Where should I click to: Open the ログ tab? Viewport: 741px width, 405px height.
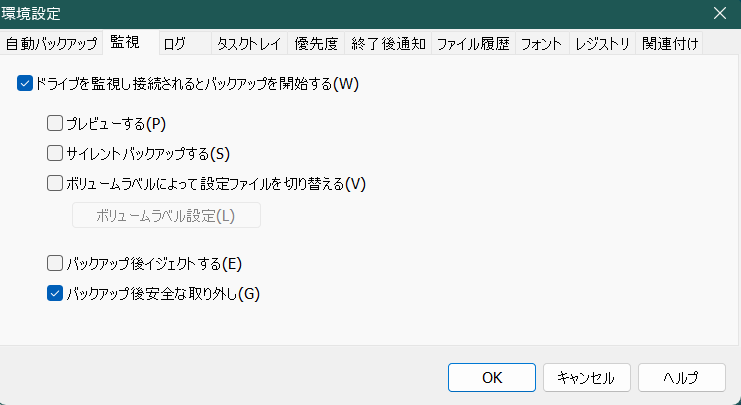click(174, 44)
